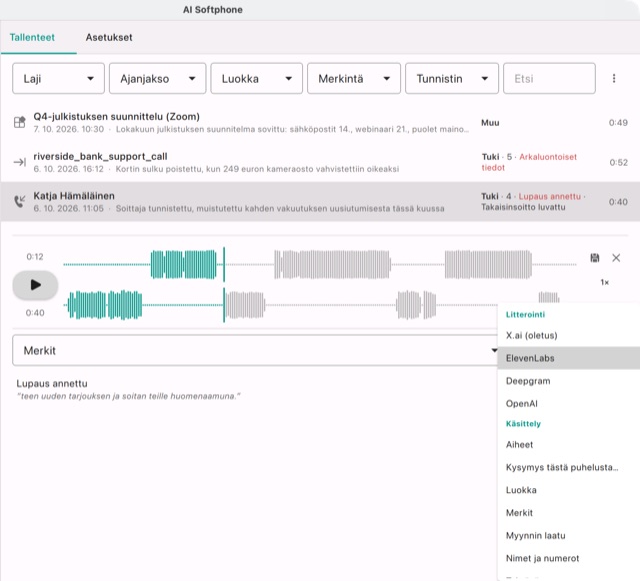The height and width of the screenshot is (581, 640).
Task: Select Merkit in the popup menu
Action: (569, 513)
